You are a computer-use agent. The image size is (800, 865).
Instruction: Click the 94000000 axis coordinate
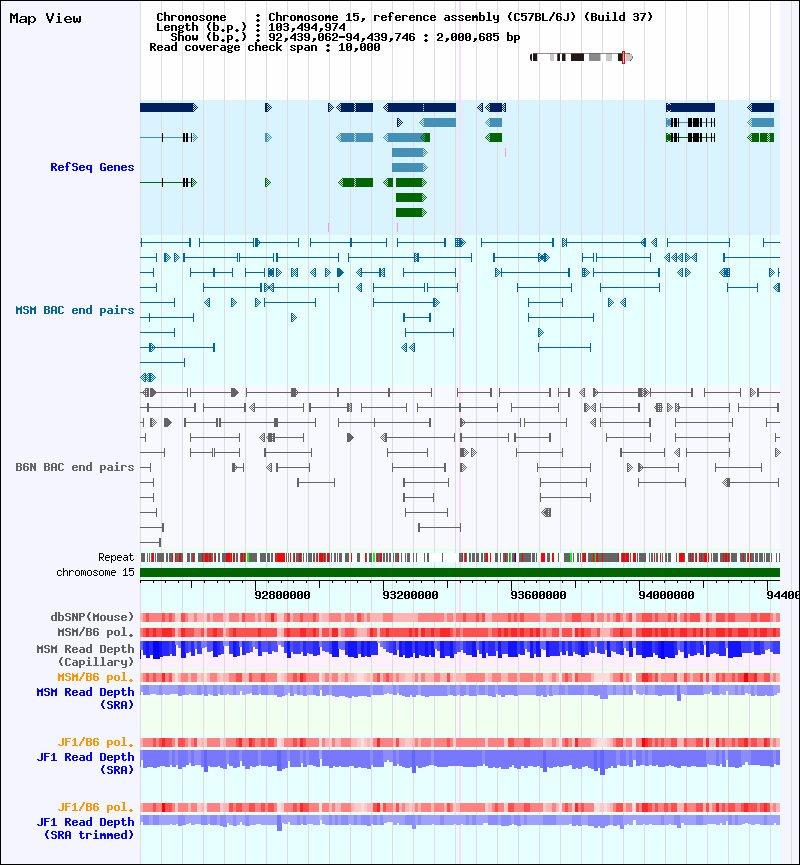pyautogui.click(x=666, y=595)
